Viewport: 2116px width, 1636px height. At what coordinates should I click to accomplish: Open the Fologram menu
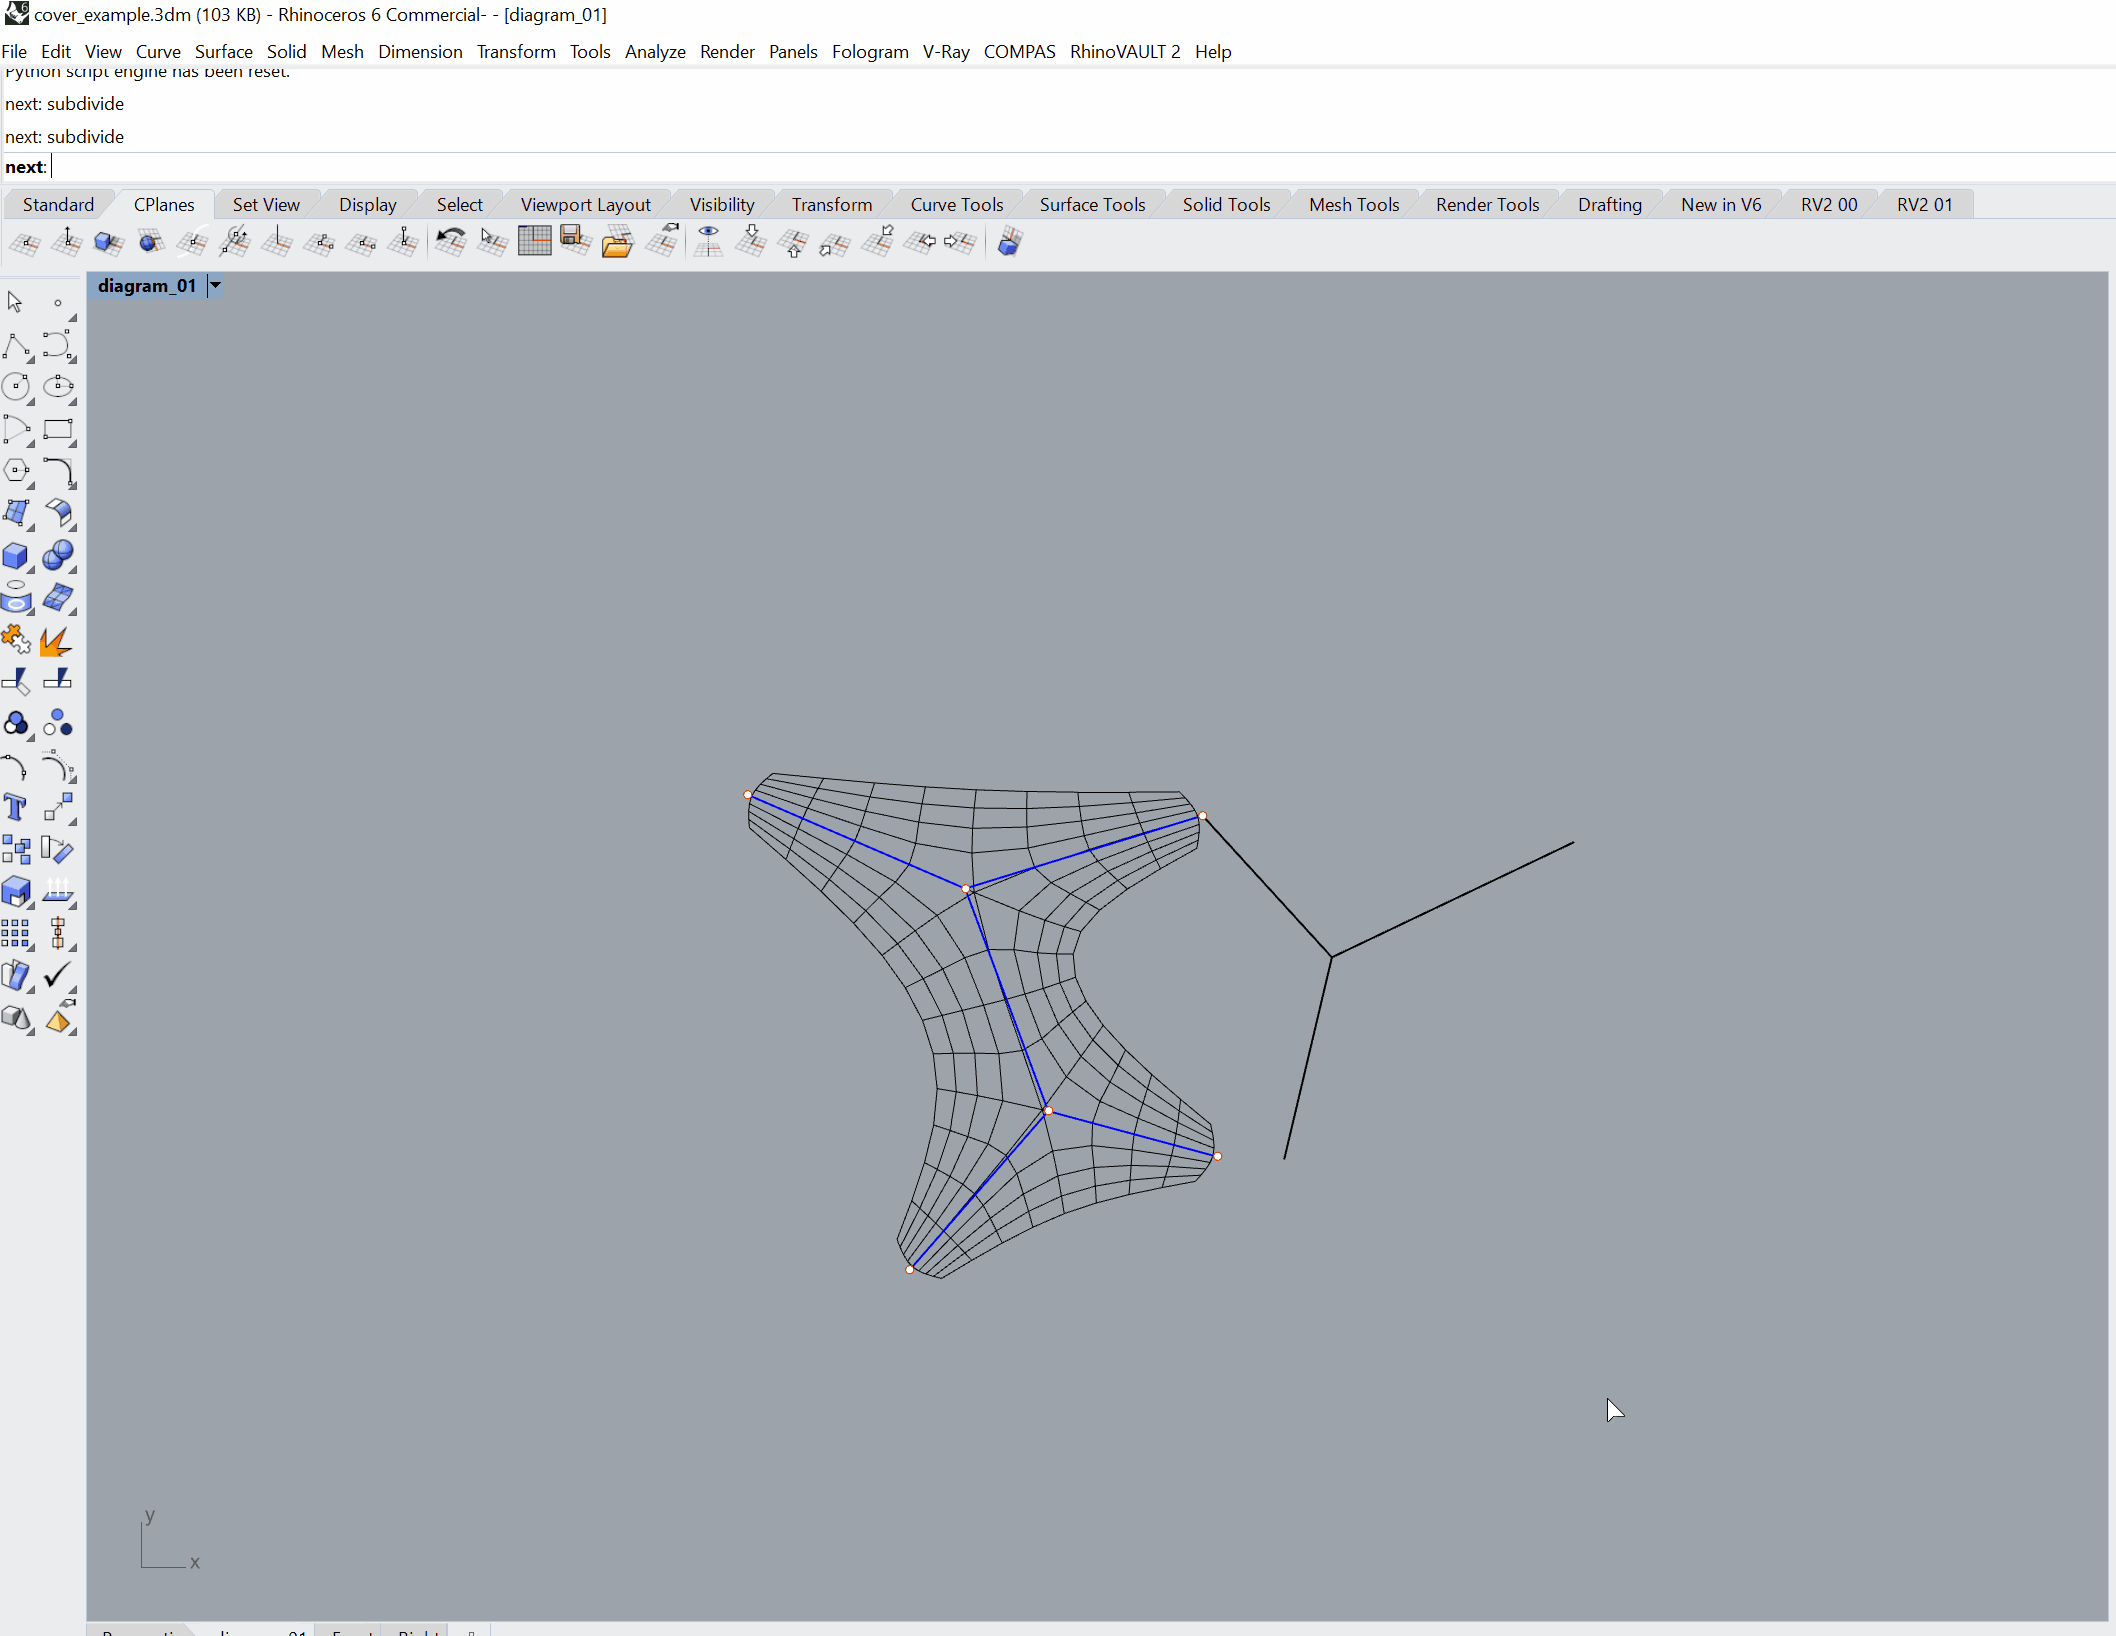click(x=870, y=52)
